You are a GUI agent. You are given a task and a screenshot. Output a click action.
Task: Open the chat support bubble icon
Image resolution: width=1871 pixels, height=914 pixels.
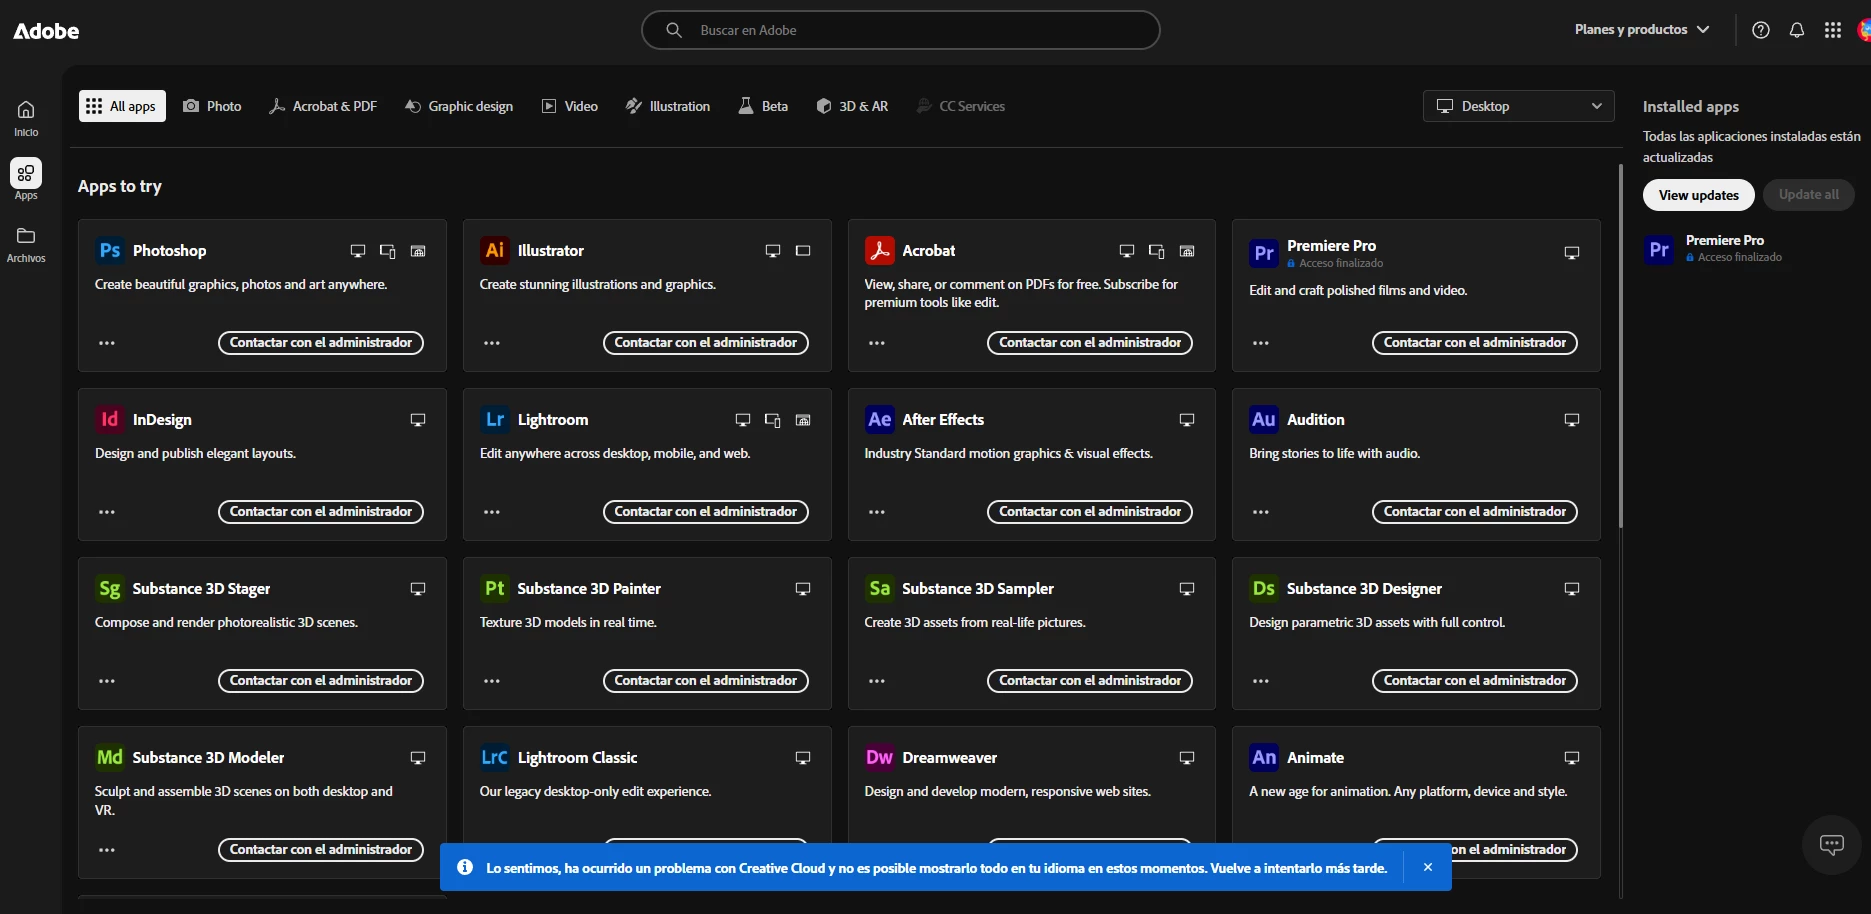1831,845
